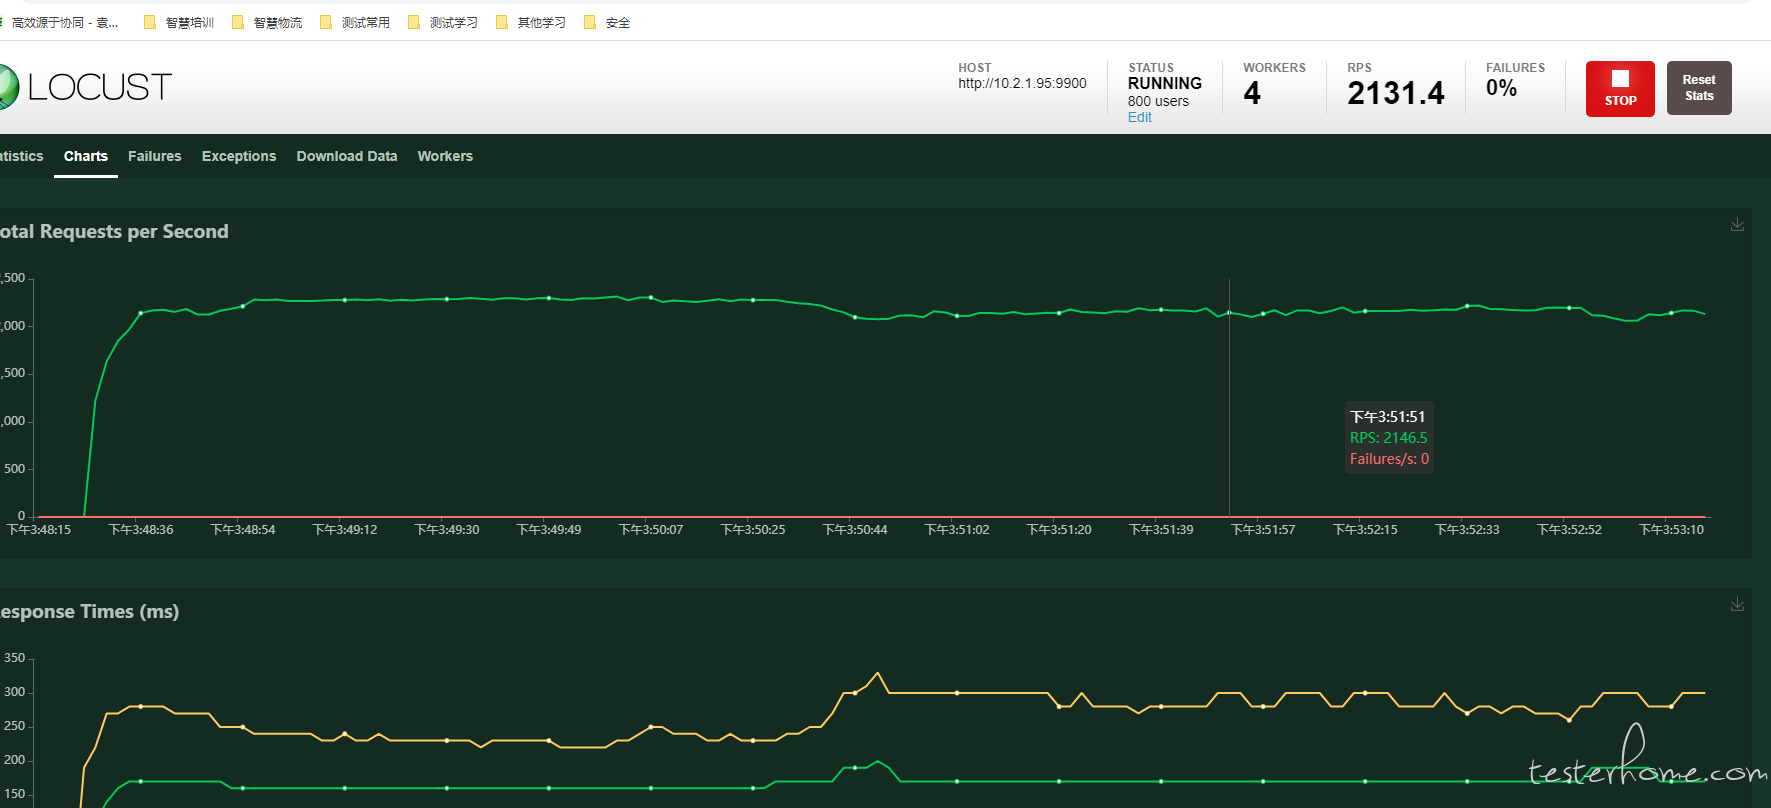The image size is (1771, 808).
Task: Click the workers count 4
Action: coord(1252,93)
